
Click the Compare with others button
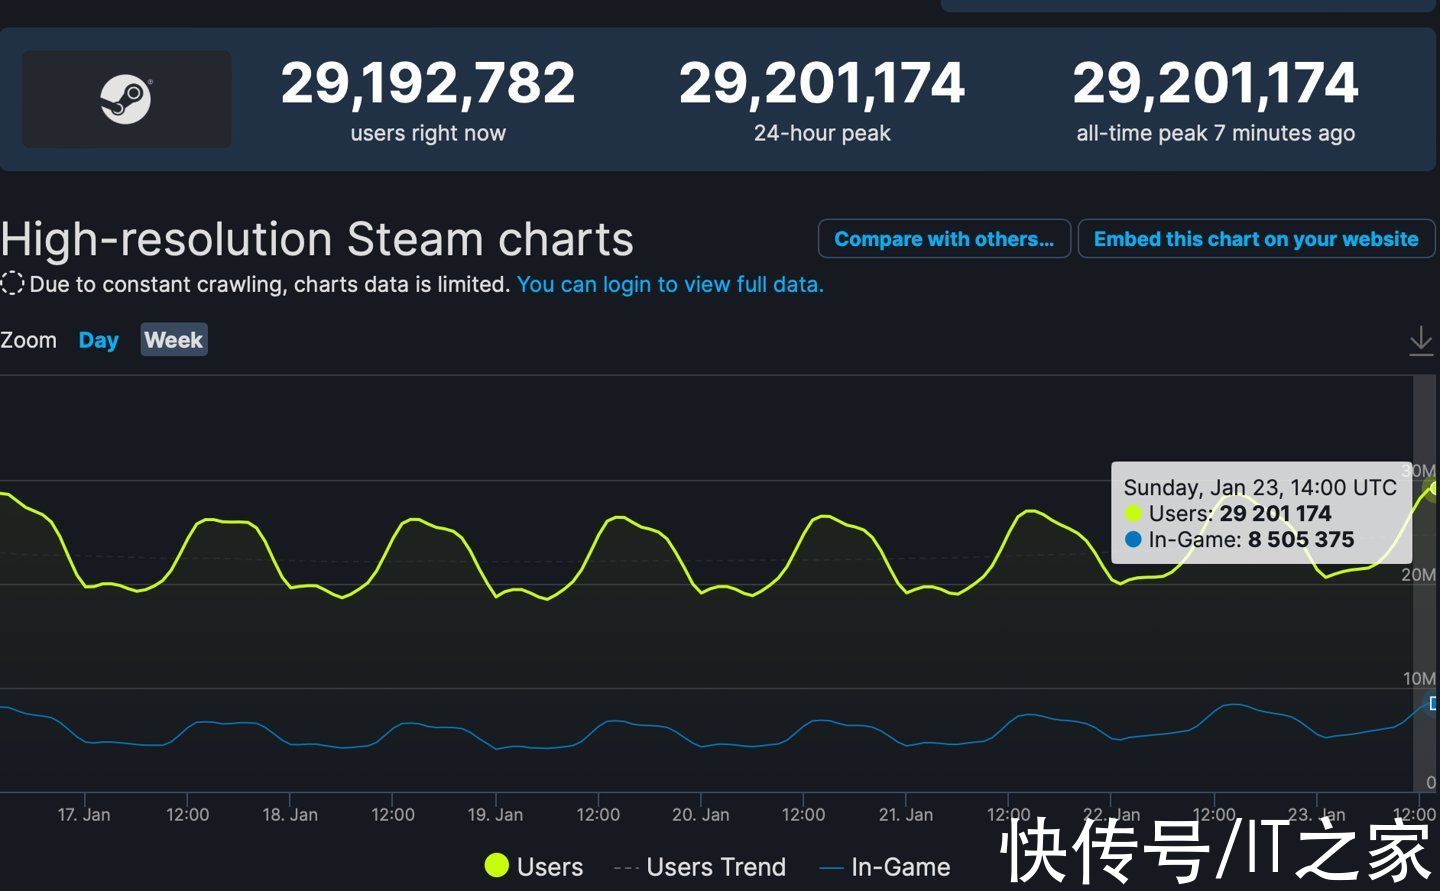(944, 239)
